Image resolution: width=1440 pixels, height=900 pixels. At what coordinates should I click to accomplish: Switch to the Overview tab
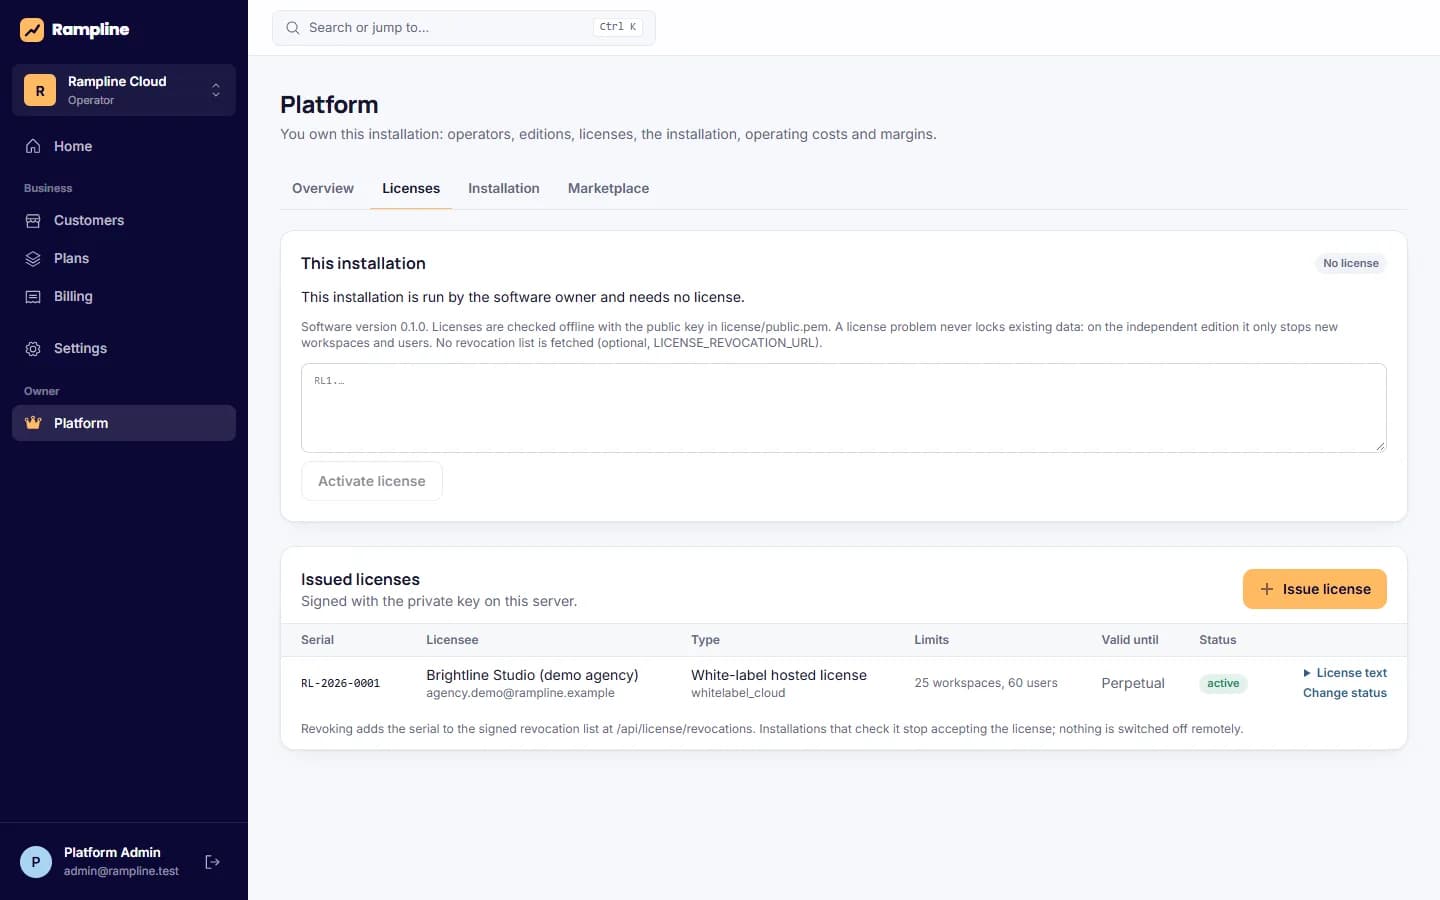(323, 188)
